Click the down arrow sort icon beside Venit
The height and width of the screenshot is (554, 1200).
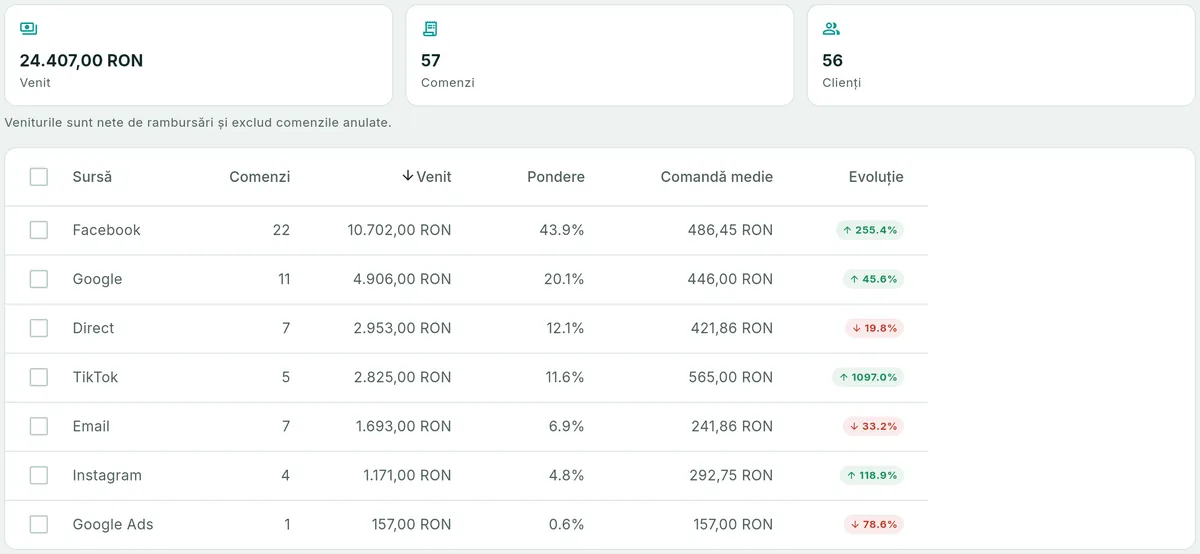(x=407, y=176)
